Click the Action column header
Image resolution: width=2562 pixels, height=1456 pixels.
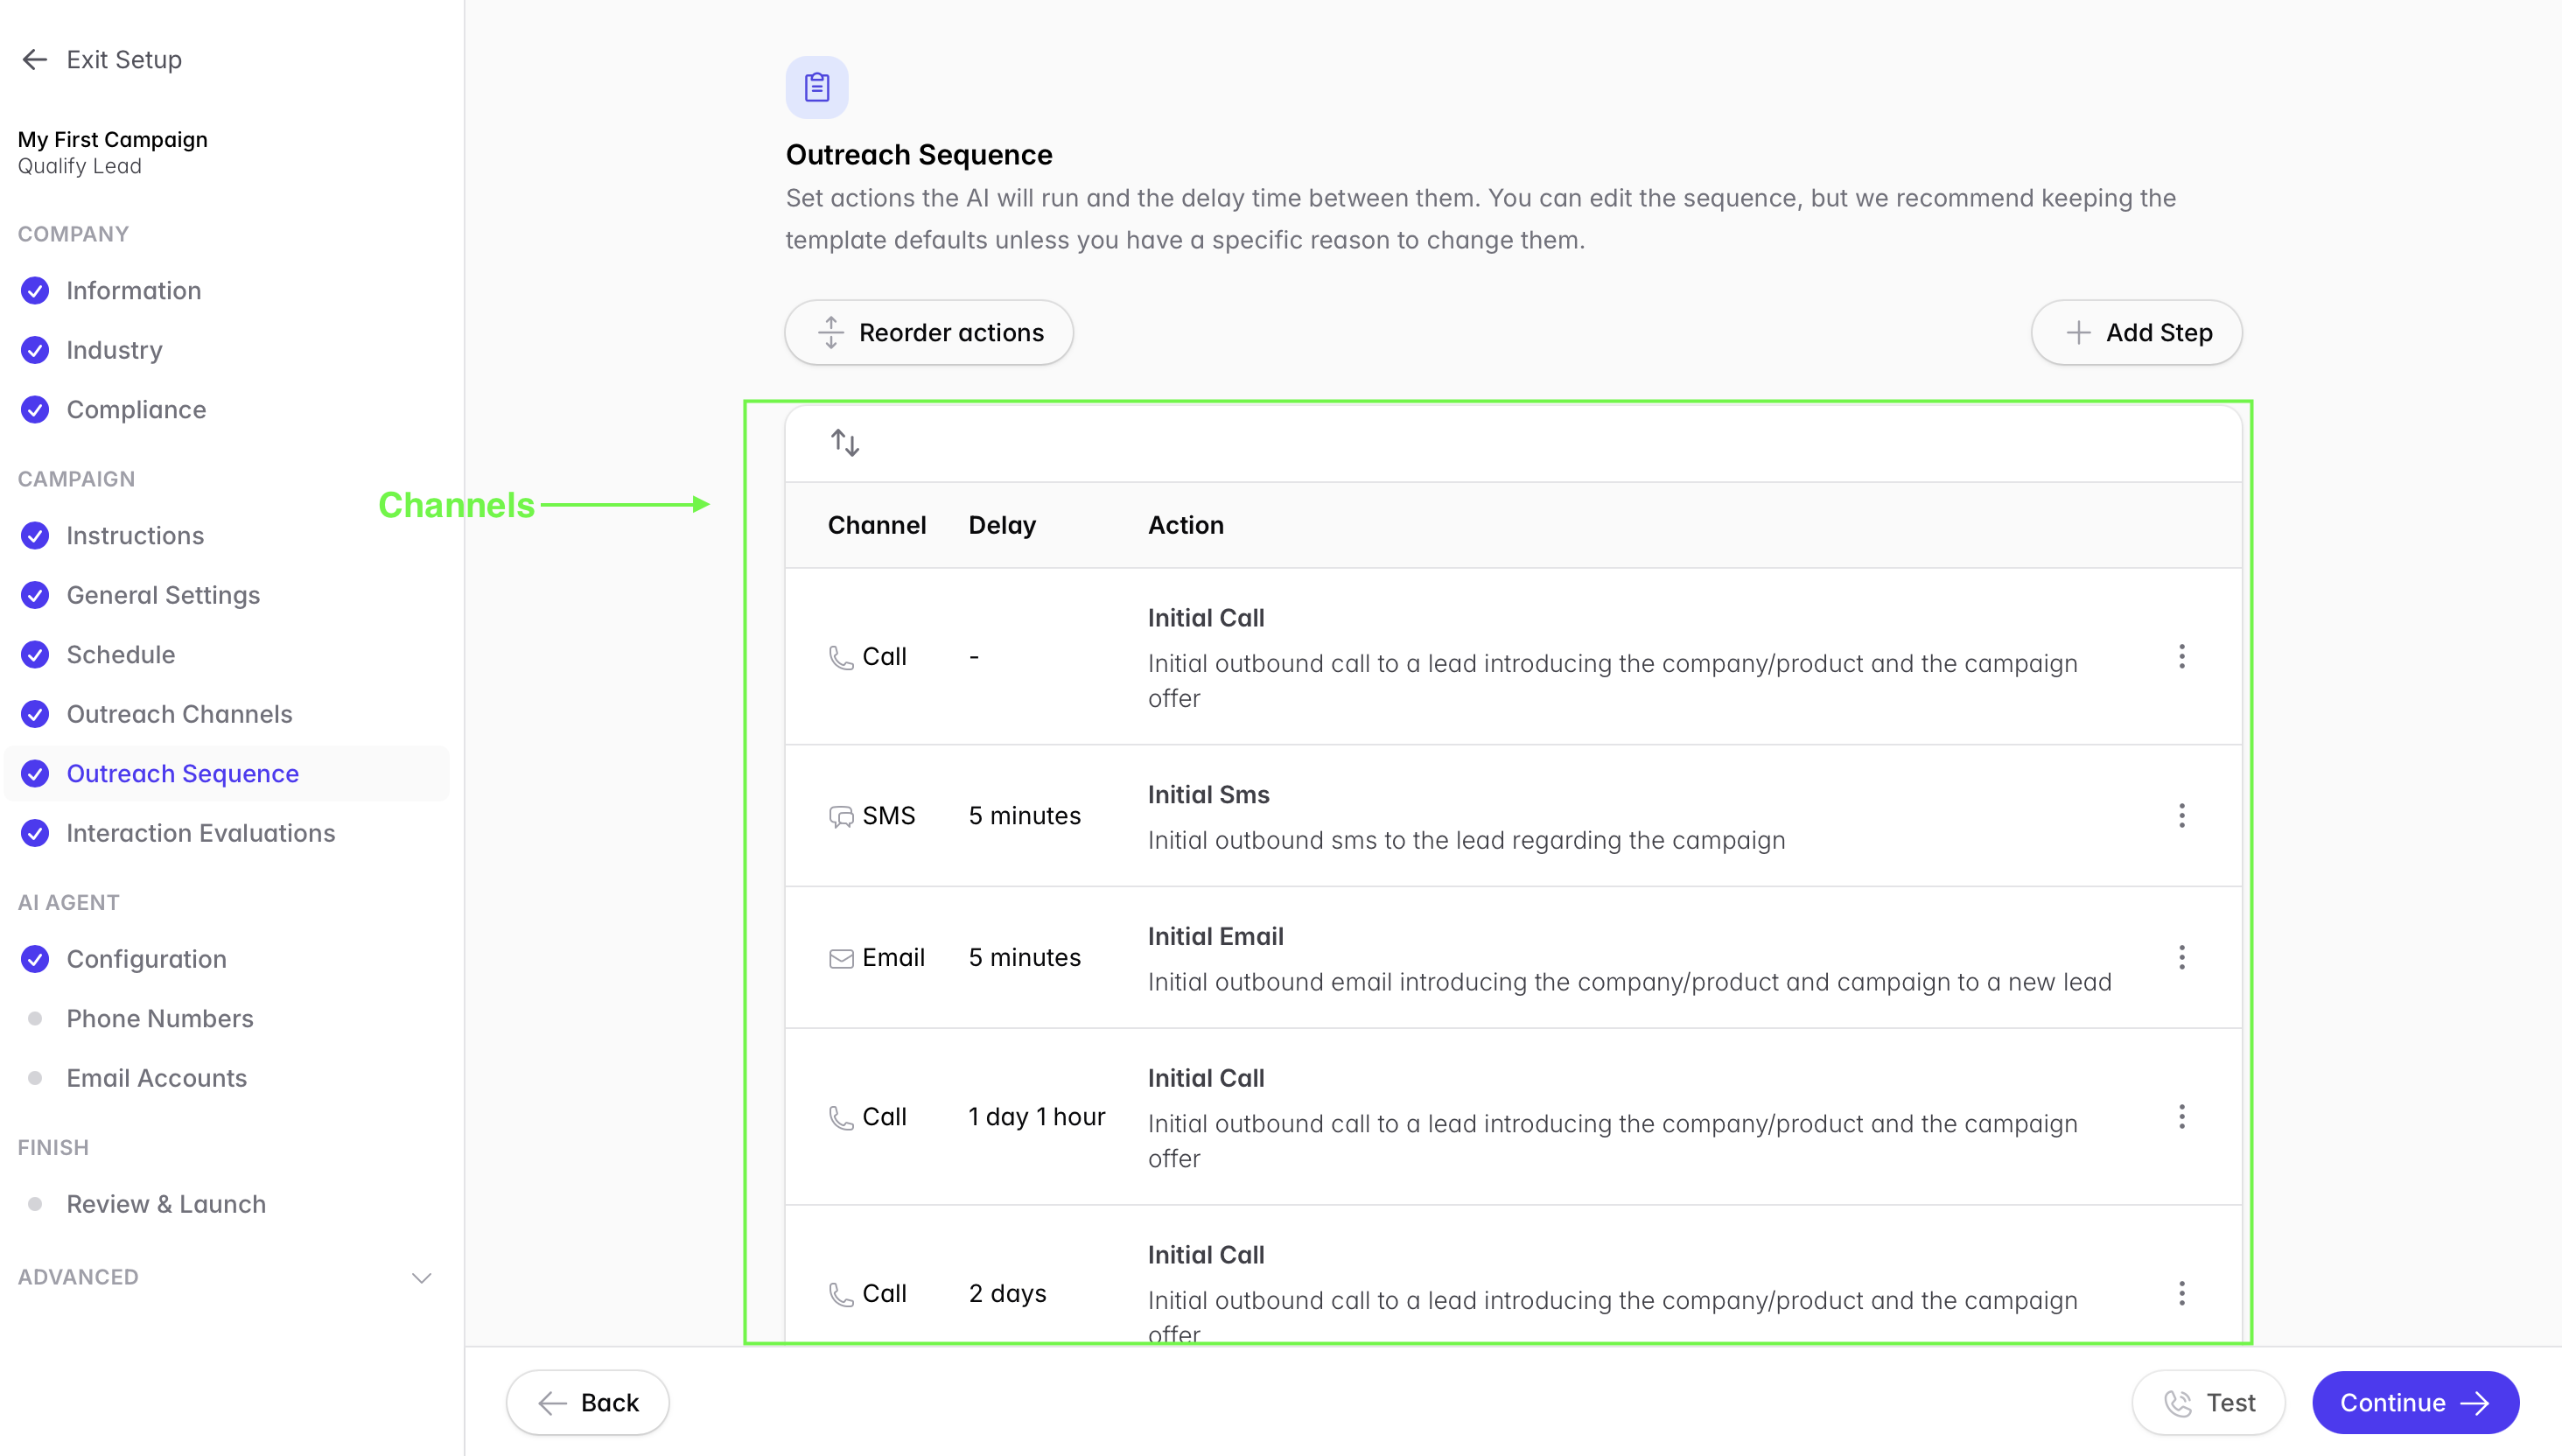click(x=1185, y=525)
